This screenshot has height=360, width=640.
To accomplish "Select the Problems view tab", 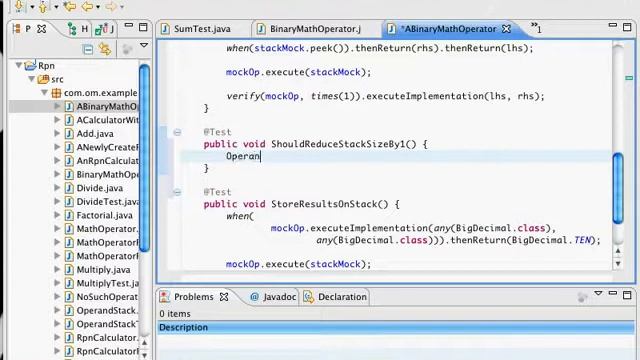I will [193, 297].
